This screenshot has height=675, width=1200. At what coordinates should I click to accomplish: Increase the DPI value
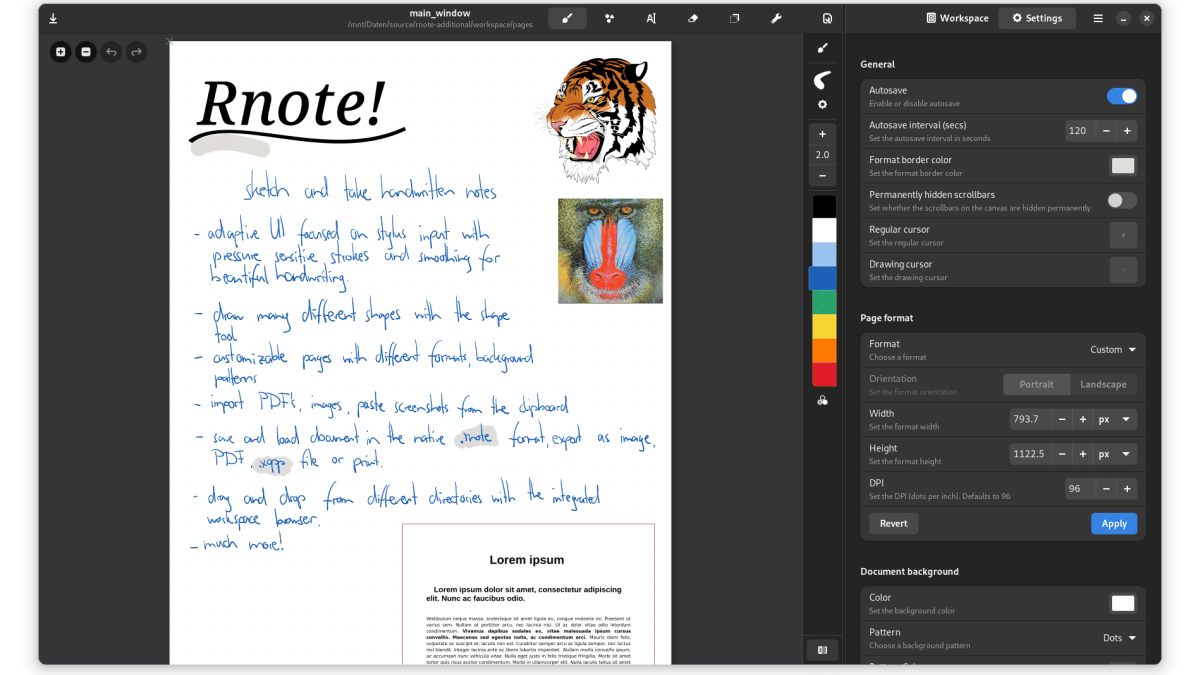click(x=1127, y=489)
